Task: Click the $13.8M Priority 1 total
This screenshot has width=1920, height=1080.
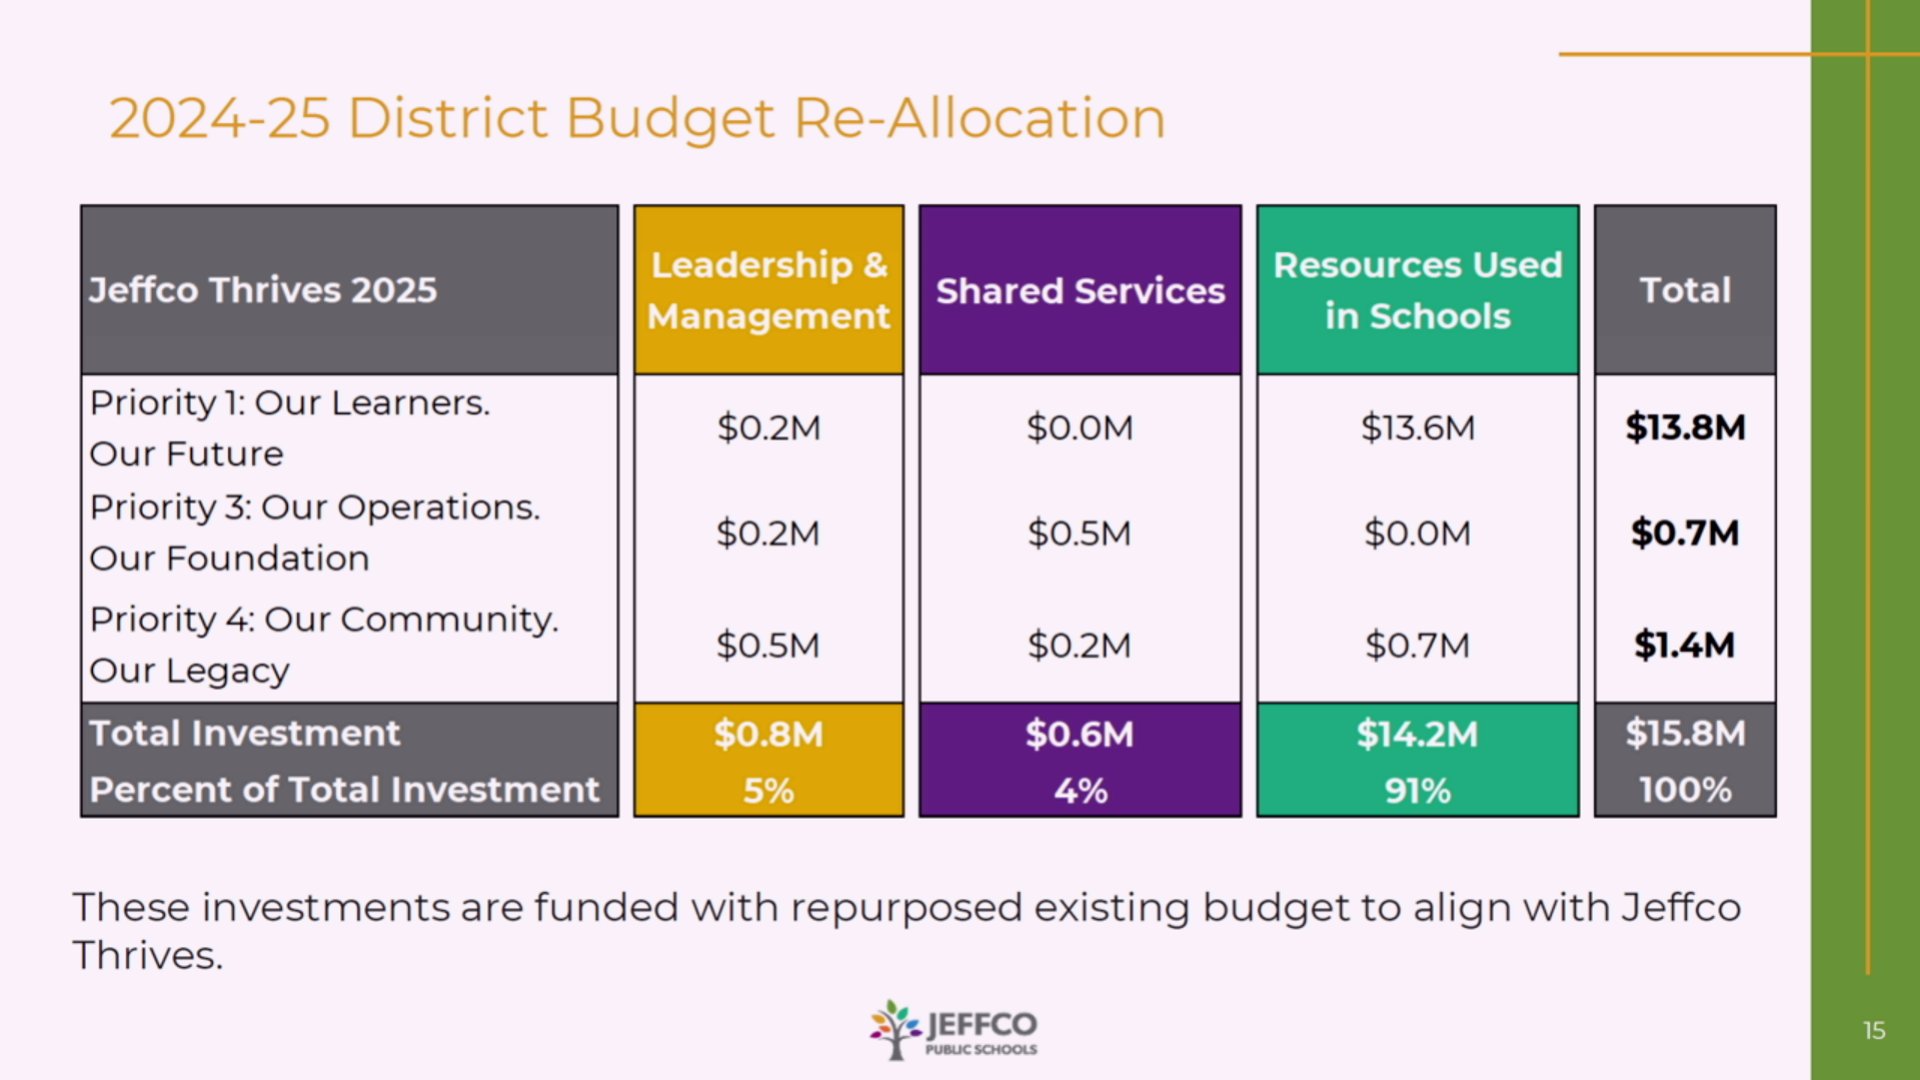Action: click(1685, 428)
